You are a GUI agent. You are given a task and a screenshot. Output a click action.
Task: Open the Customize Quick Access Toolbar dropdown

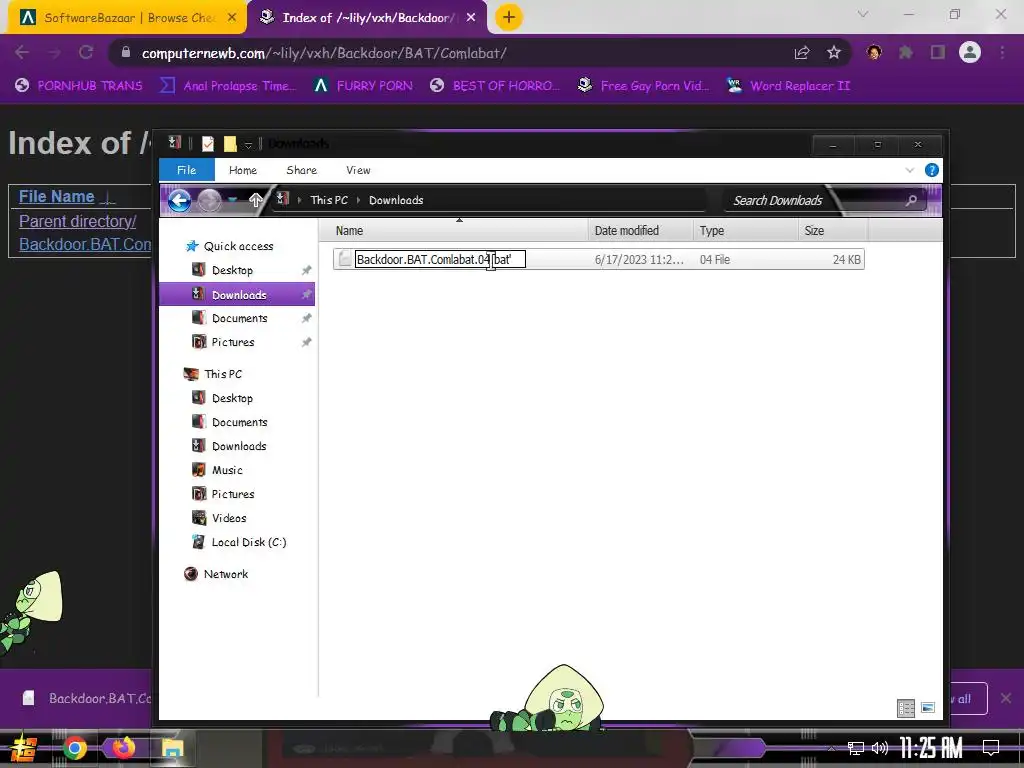[248, 144]
